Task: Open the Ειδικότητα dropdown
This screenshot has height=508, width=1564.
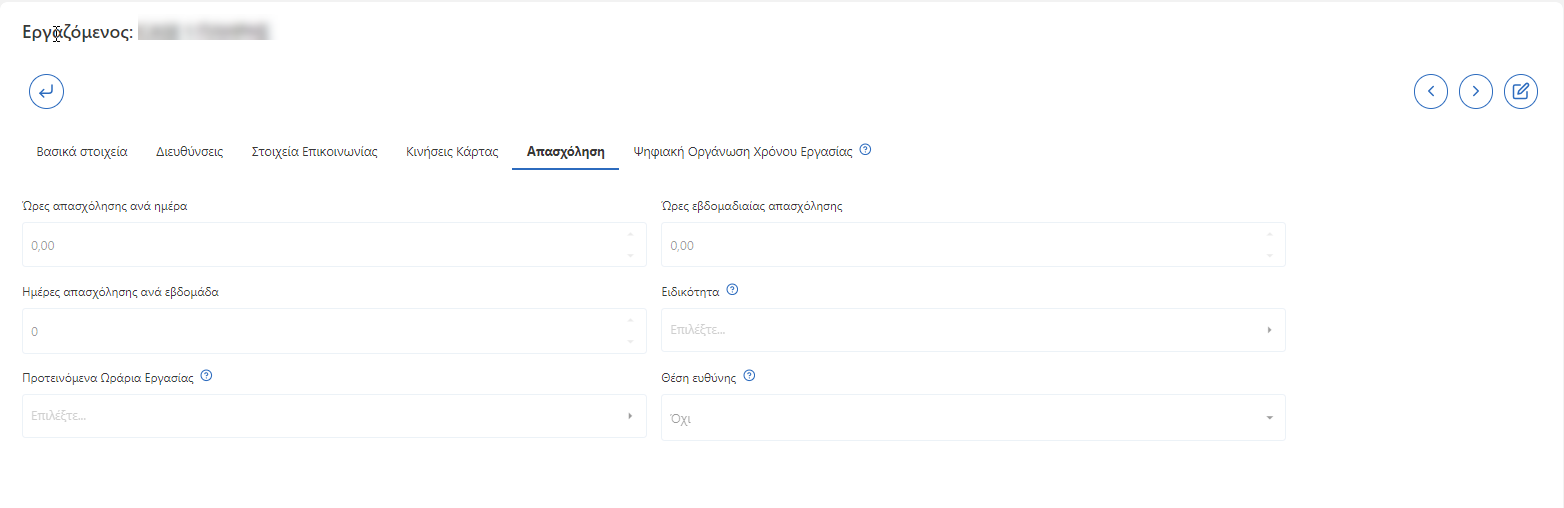Action: (972, 330)
